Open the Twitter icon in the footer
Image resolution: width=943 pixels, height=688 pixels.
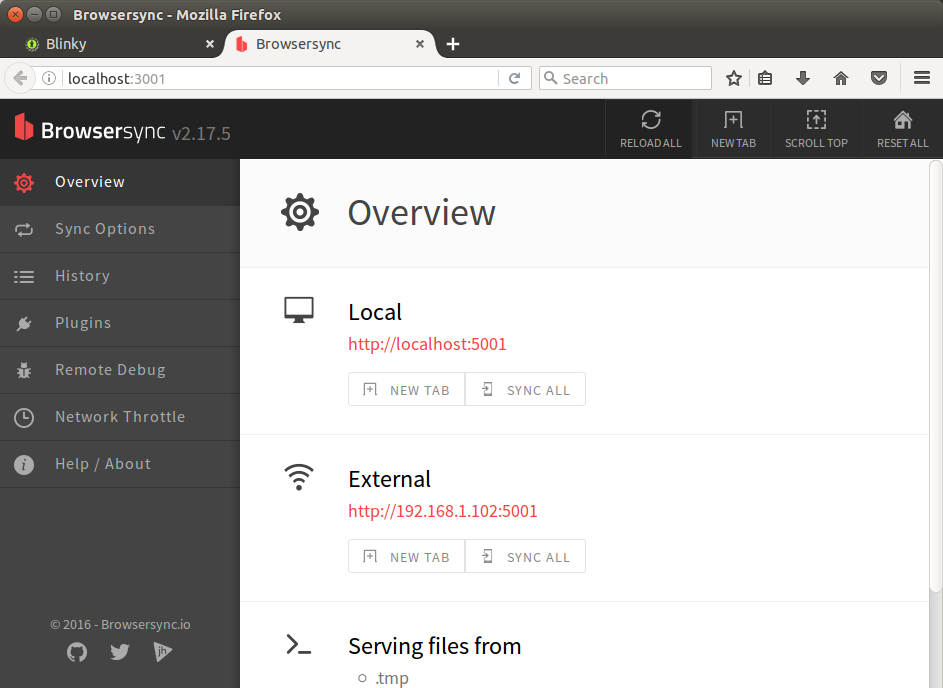[120, 652]
